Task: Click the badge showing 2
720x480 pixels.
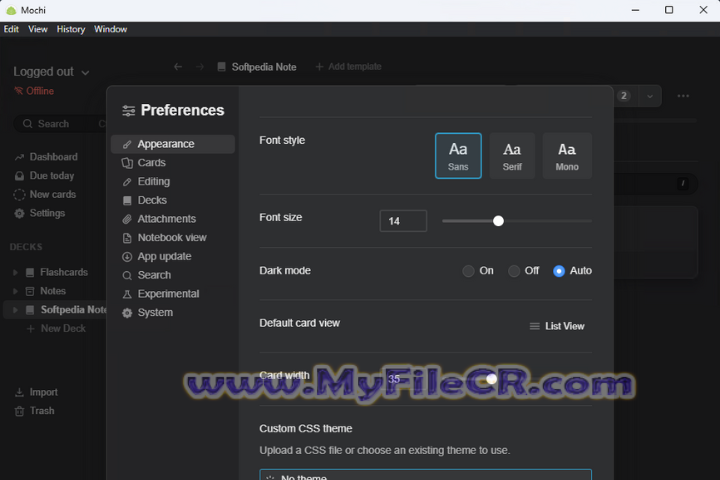Action: point(624,96)
